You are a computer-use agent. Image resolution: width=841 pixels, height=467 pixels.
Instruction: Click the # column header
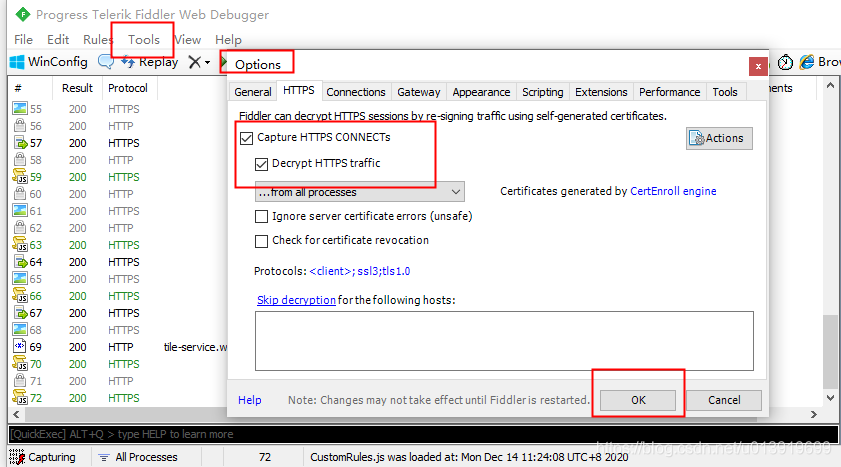click(x=18, y=88)
